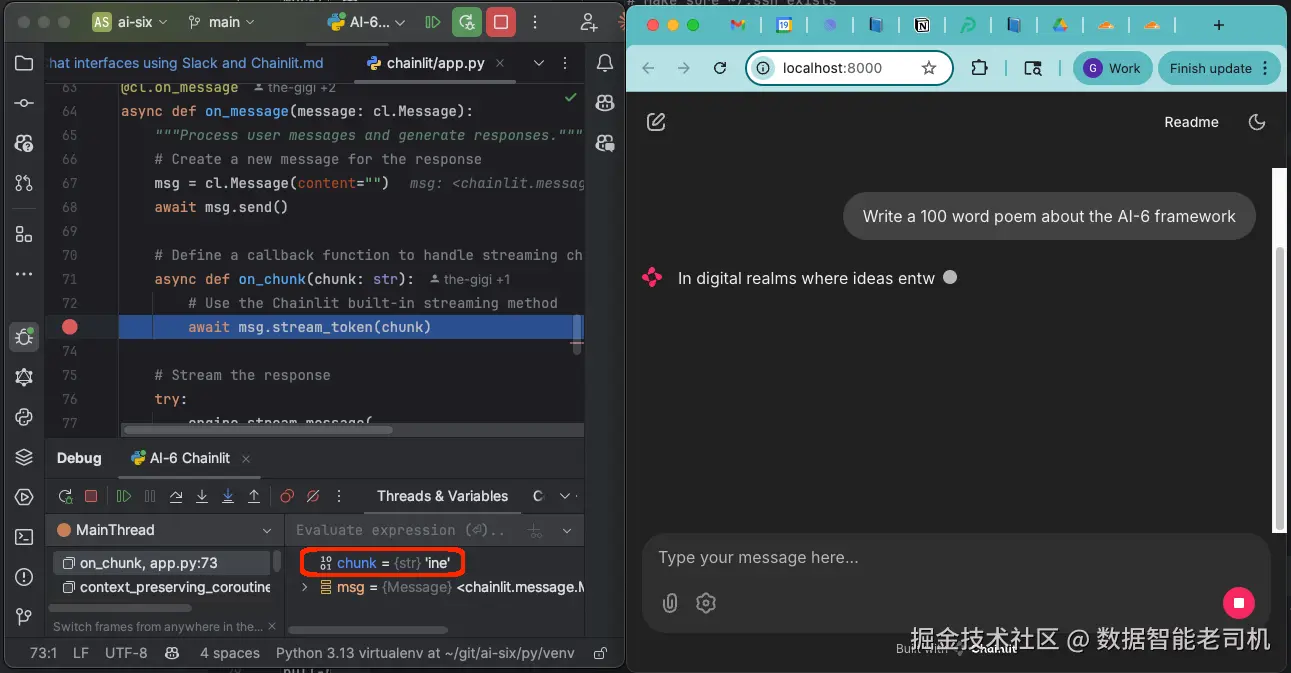Stop the running process with red square button
The height and width of the screenshot is (673, 1291).
pos(501,22)
